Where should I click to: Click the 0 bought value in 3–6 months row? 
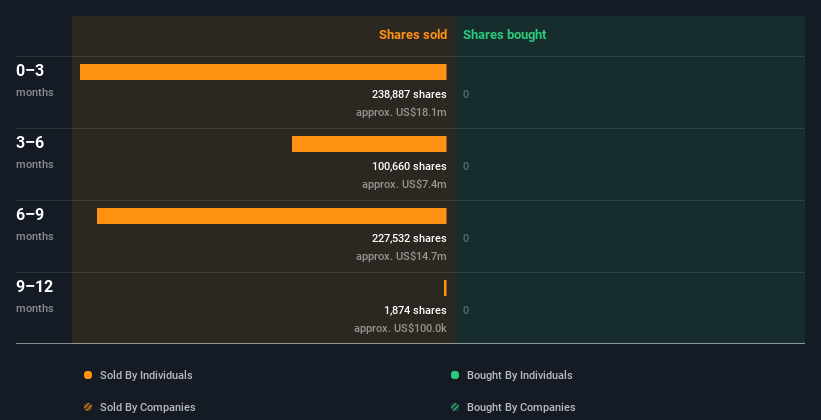tap(466, 167)
